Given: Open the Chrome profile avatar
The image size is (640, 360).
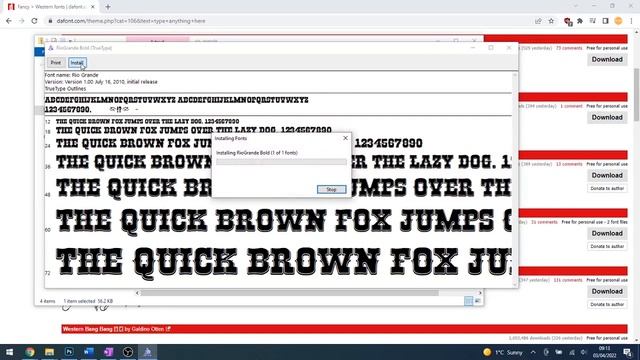Looking at the screenshot, I should click(618, 21).
